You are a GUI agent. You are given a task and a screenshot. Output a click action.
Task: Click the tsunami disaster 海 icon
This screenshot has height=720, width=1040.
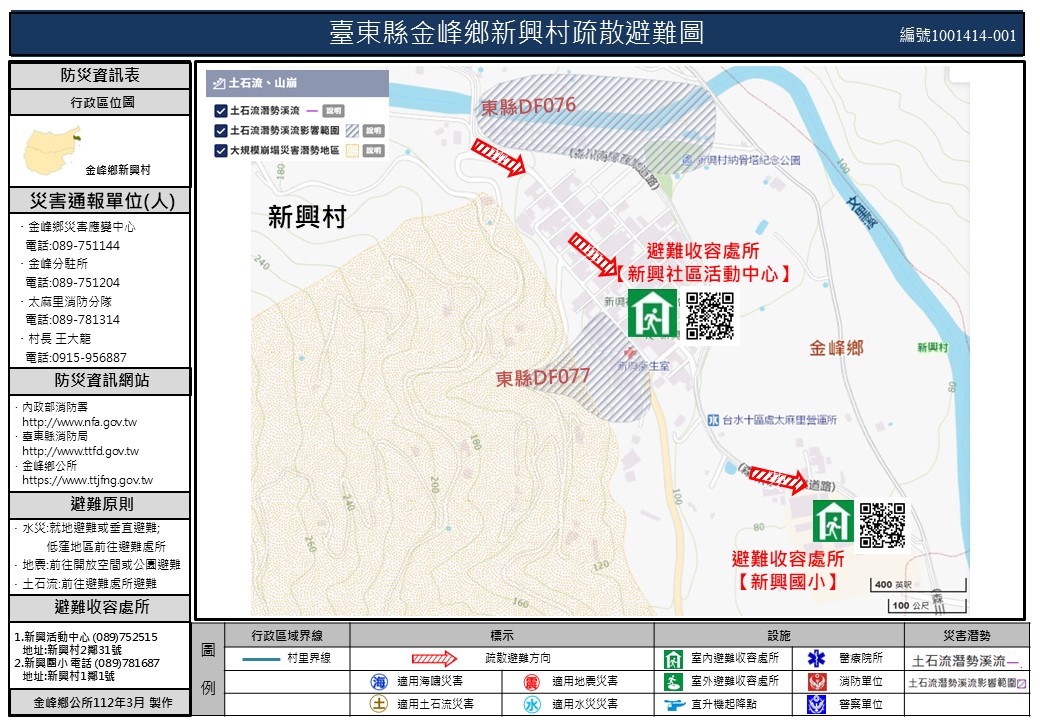pos(379,681)
